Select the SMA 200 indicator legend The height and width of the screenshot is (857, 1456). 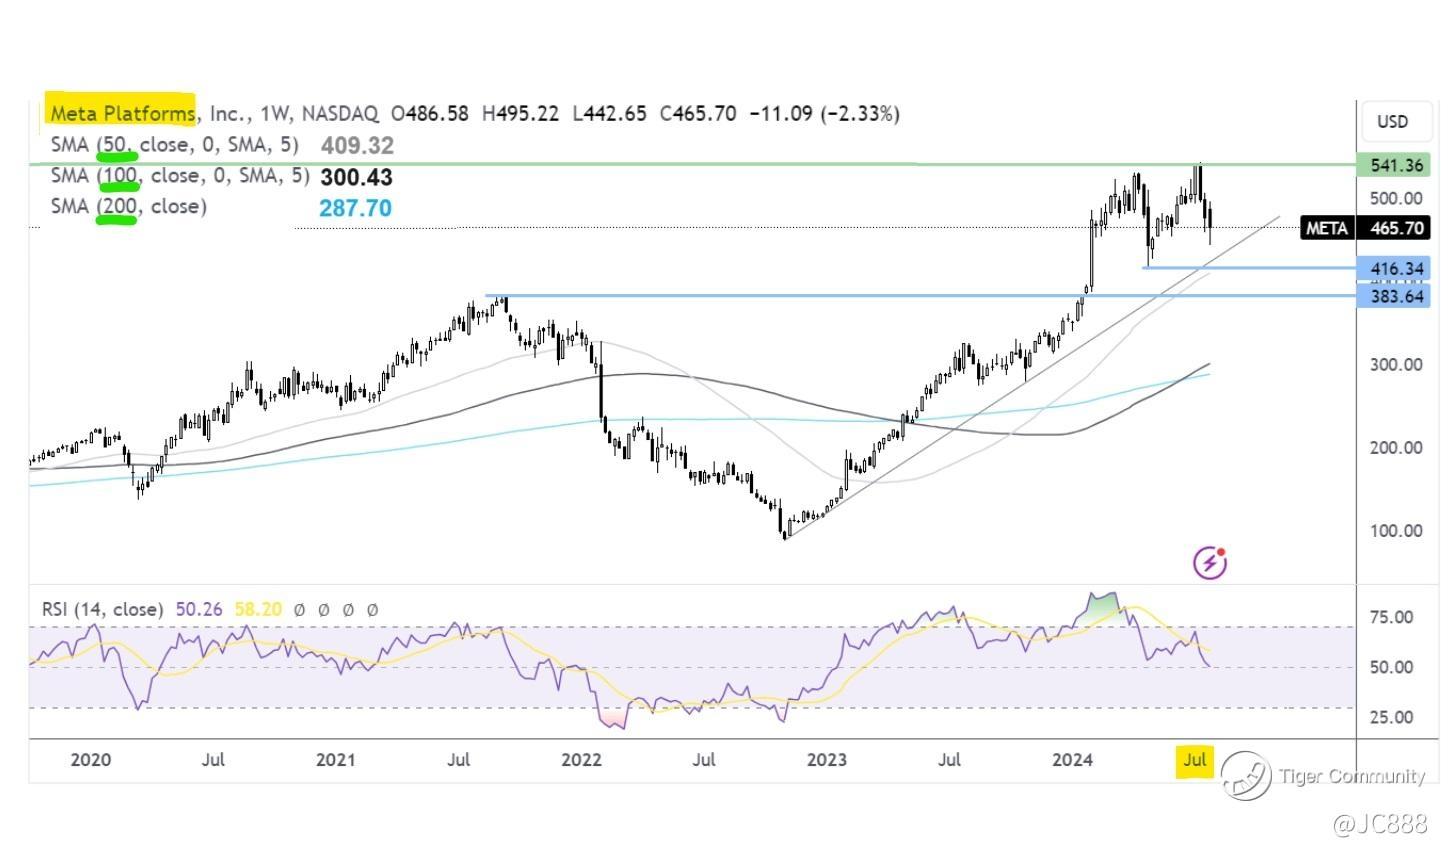tap(129, 206)
